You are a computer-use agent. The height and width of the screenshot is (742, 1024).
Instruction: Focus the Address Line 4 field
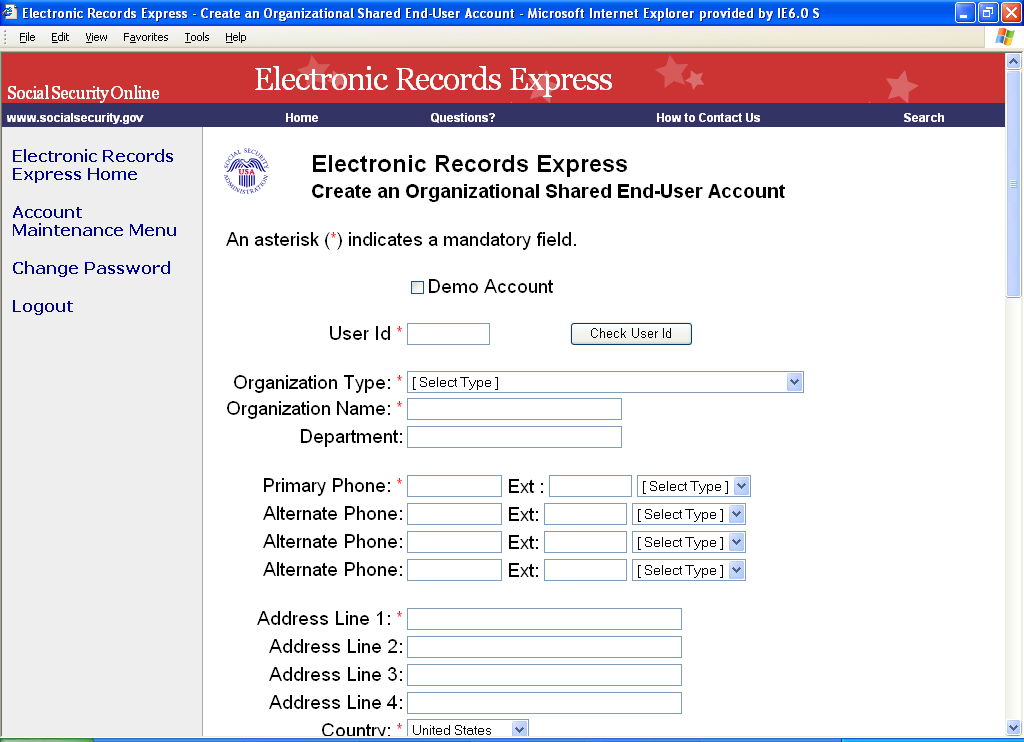pyautogui.click(x=544, y=703)
